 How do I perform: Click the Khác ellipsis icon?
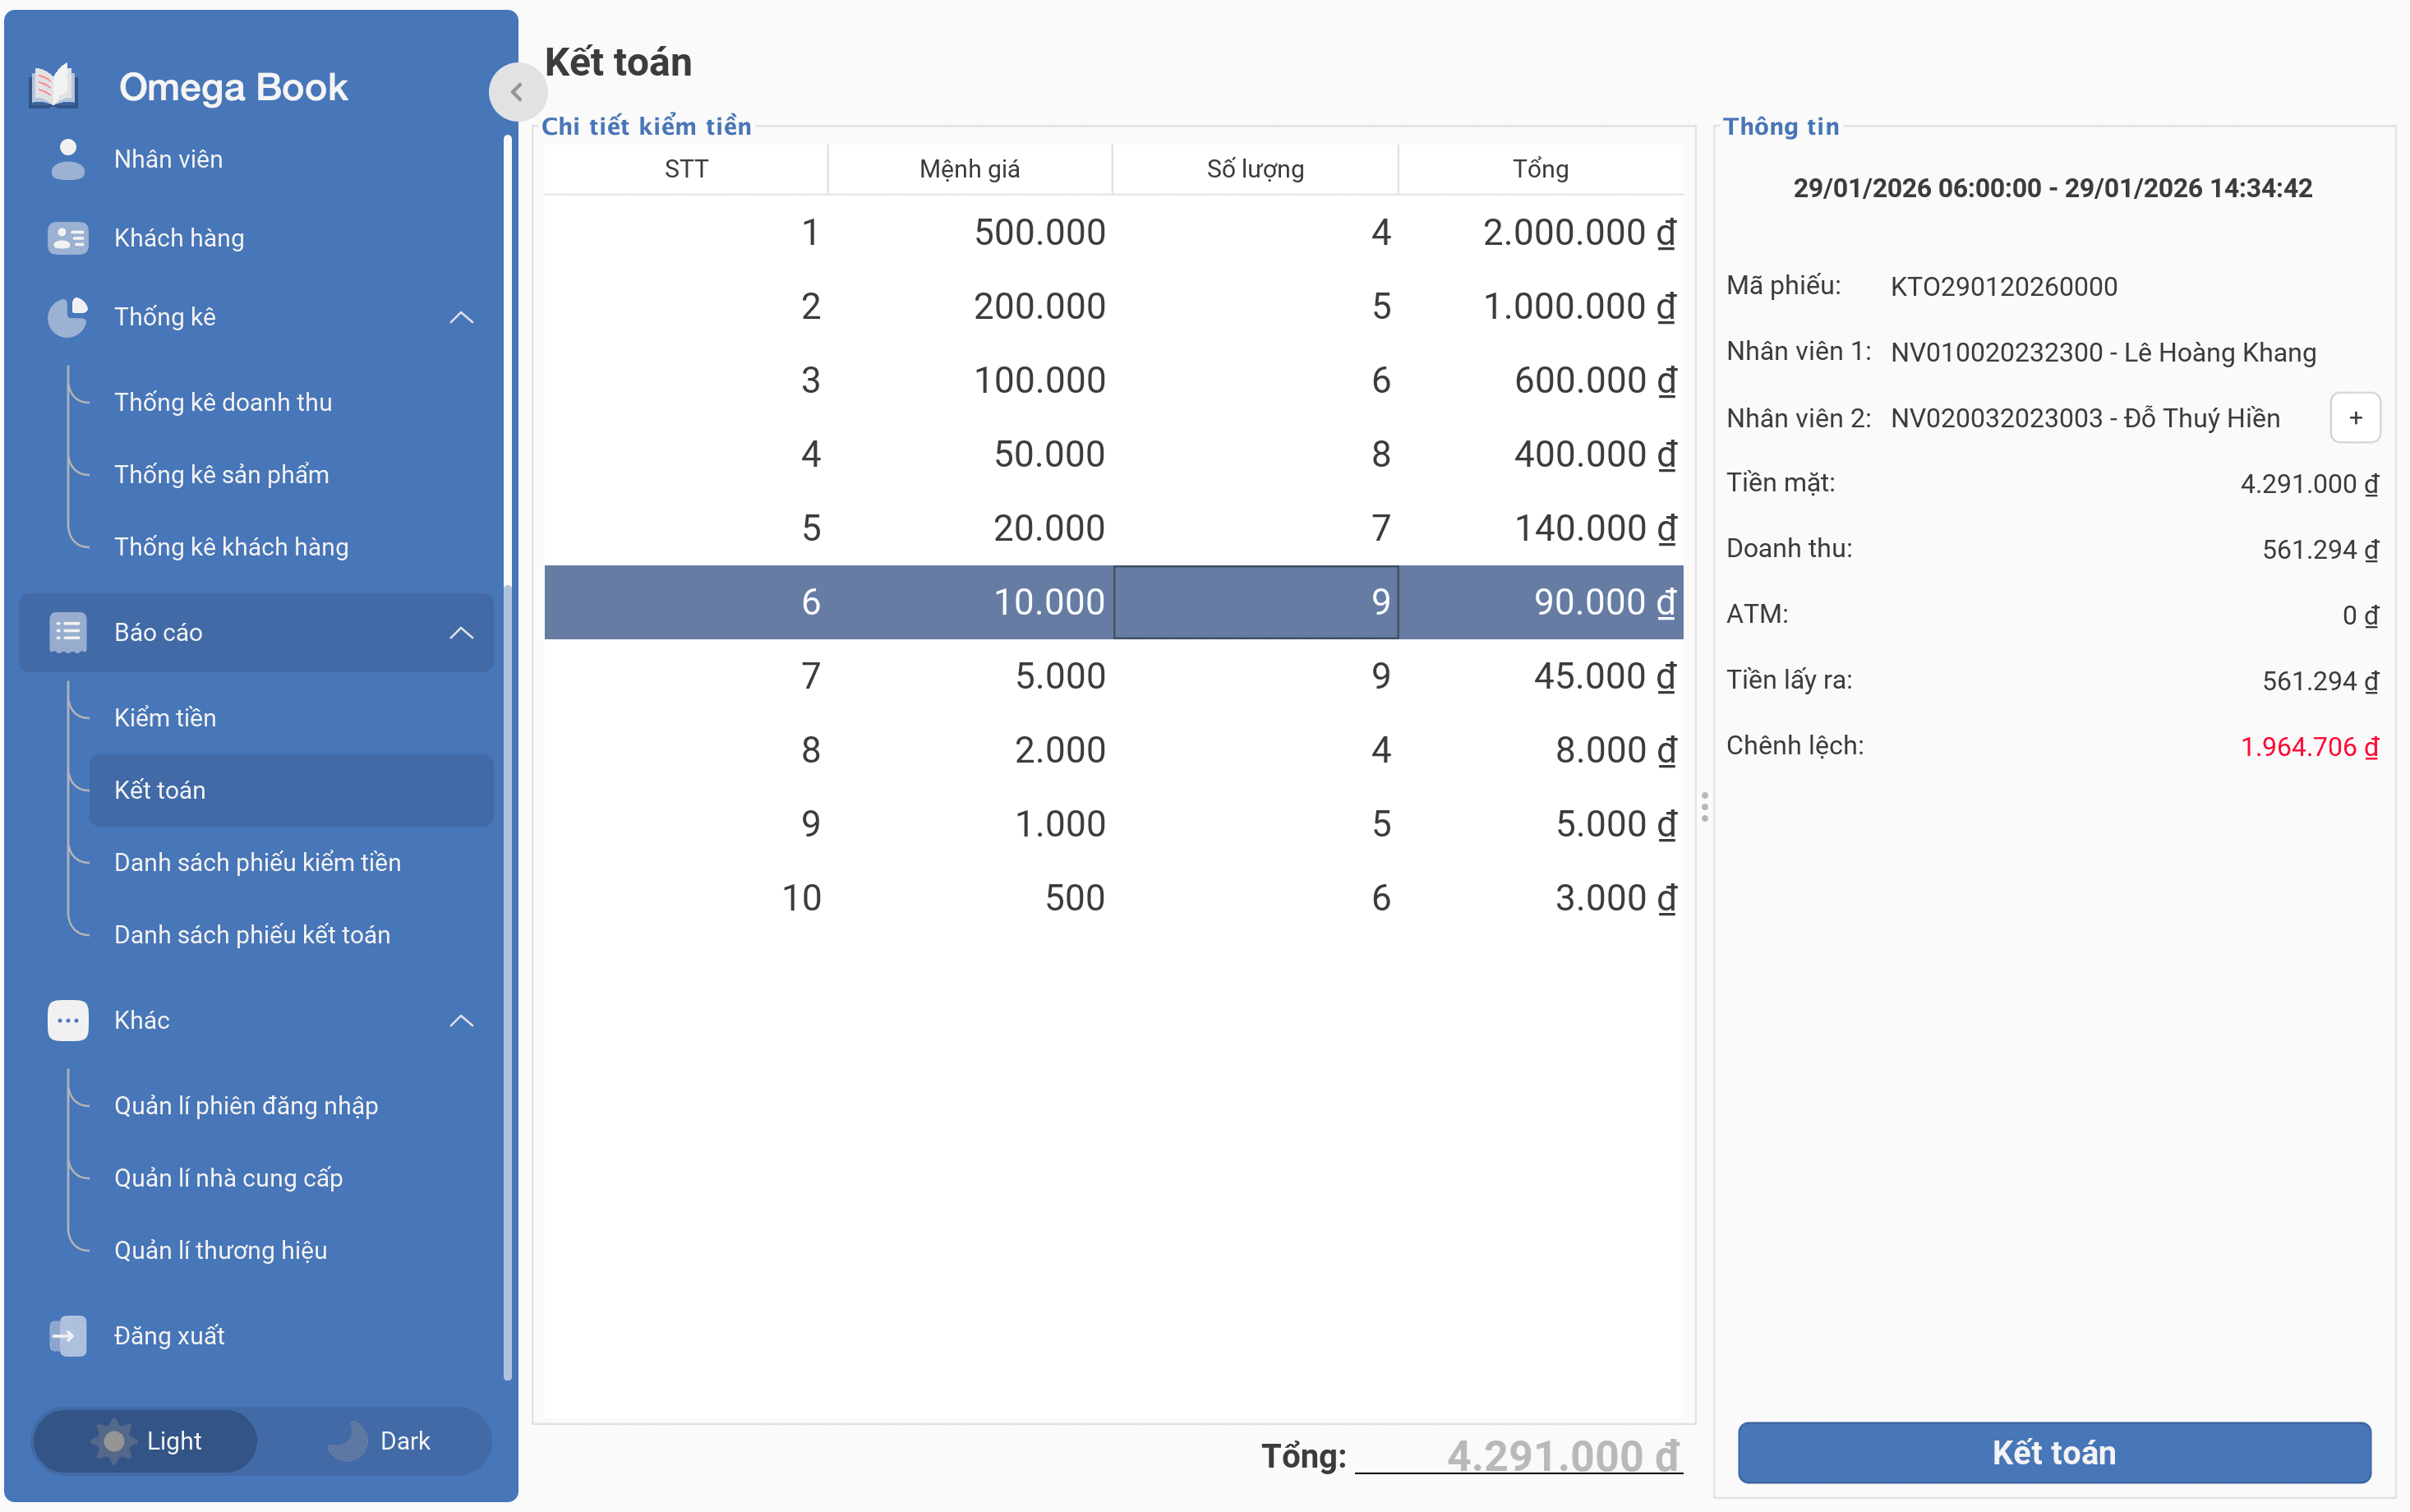(67, 1020)
